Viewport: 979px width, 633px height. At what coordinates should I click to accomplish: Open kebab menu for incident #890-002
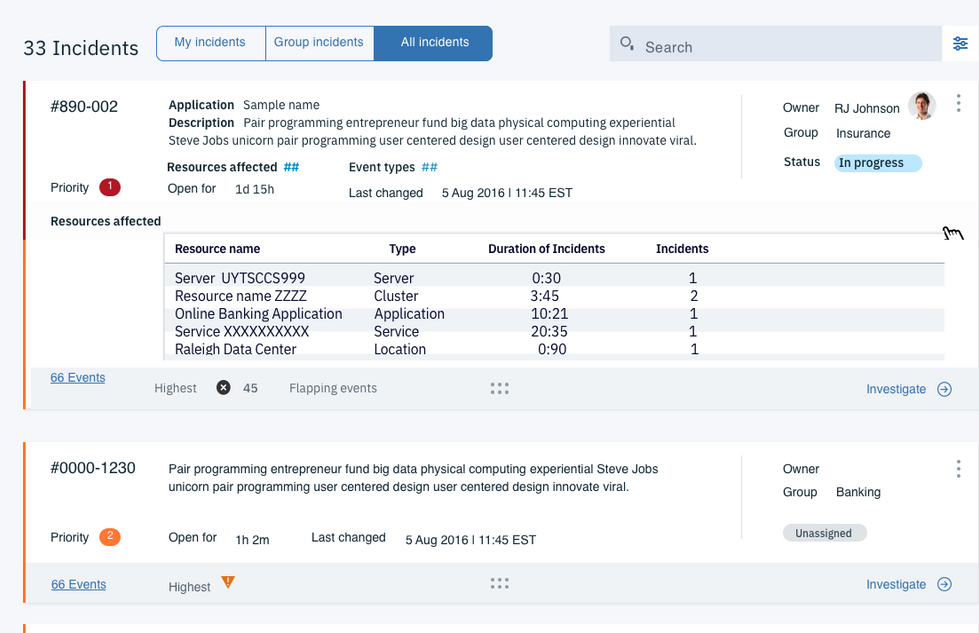[958, 103]
